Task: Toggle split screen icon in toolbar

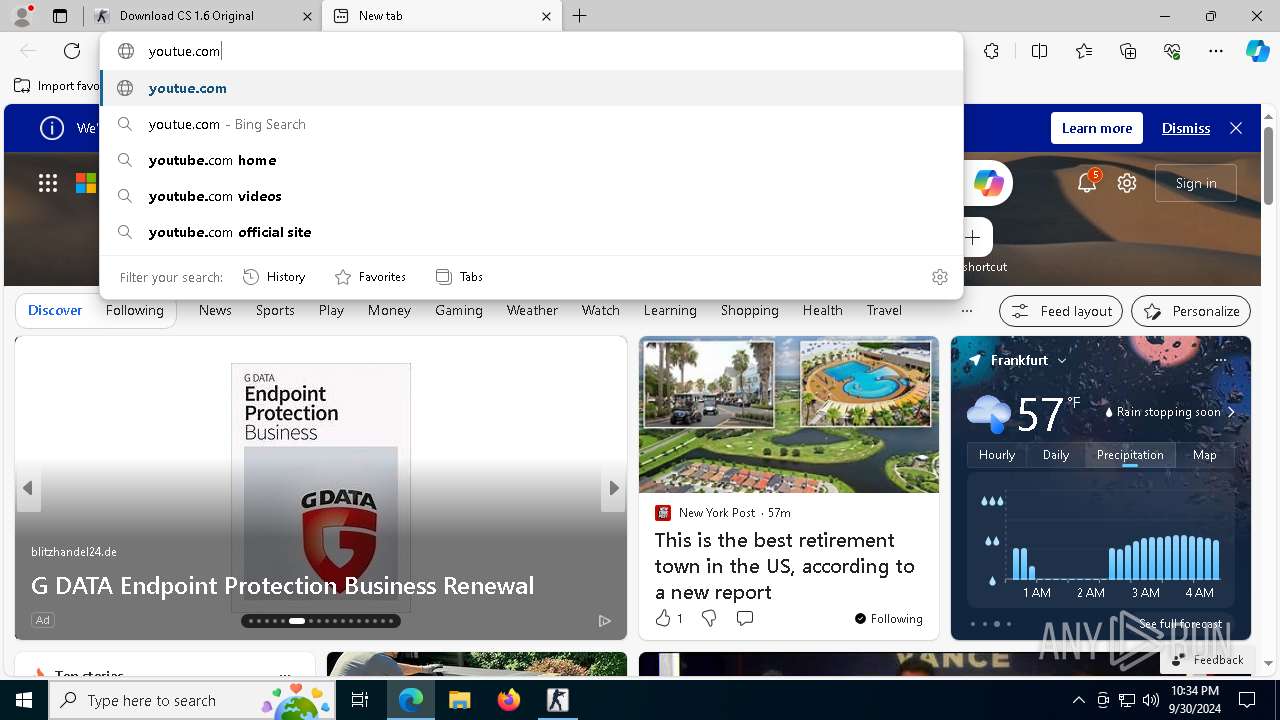Action: pyautogui.click(x=1039, y=51)
